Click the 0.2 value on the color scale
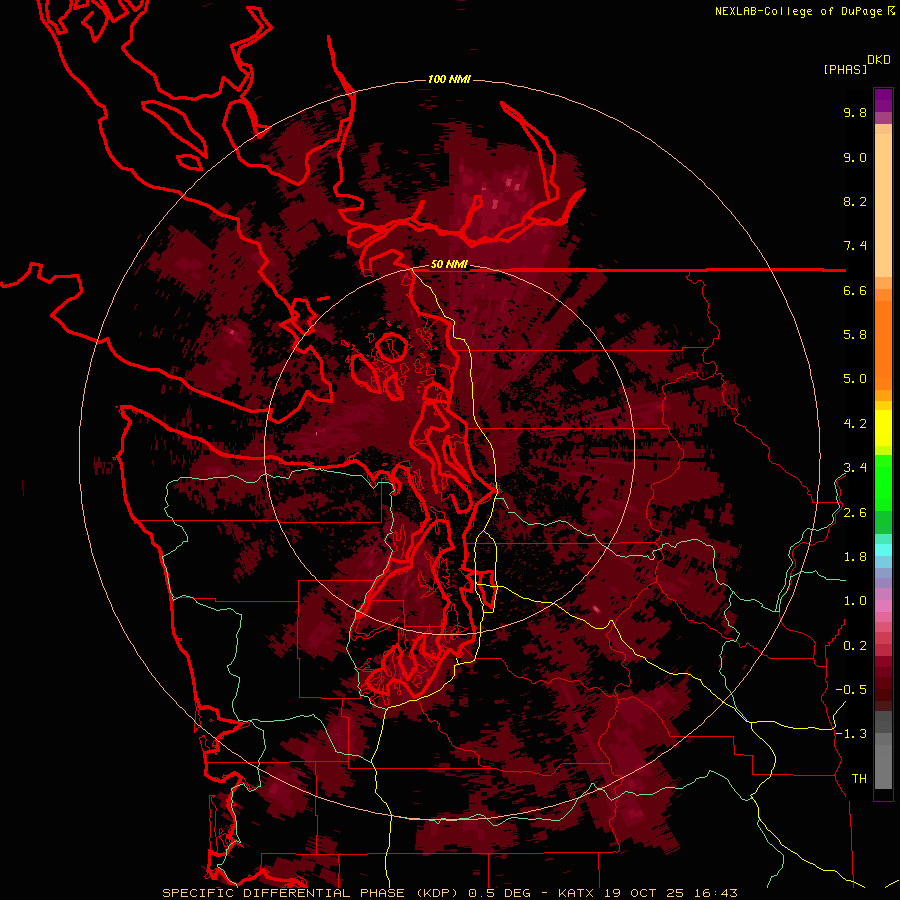This screenshot has height=900, width=900. point(855,646)
